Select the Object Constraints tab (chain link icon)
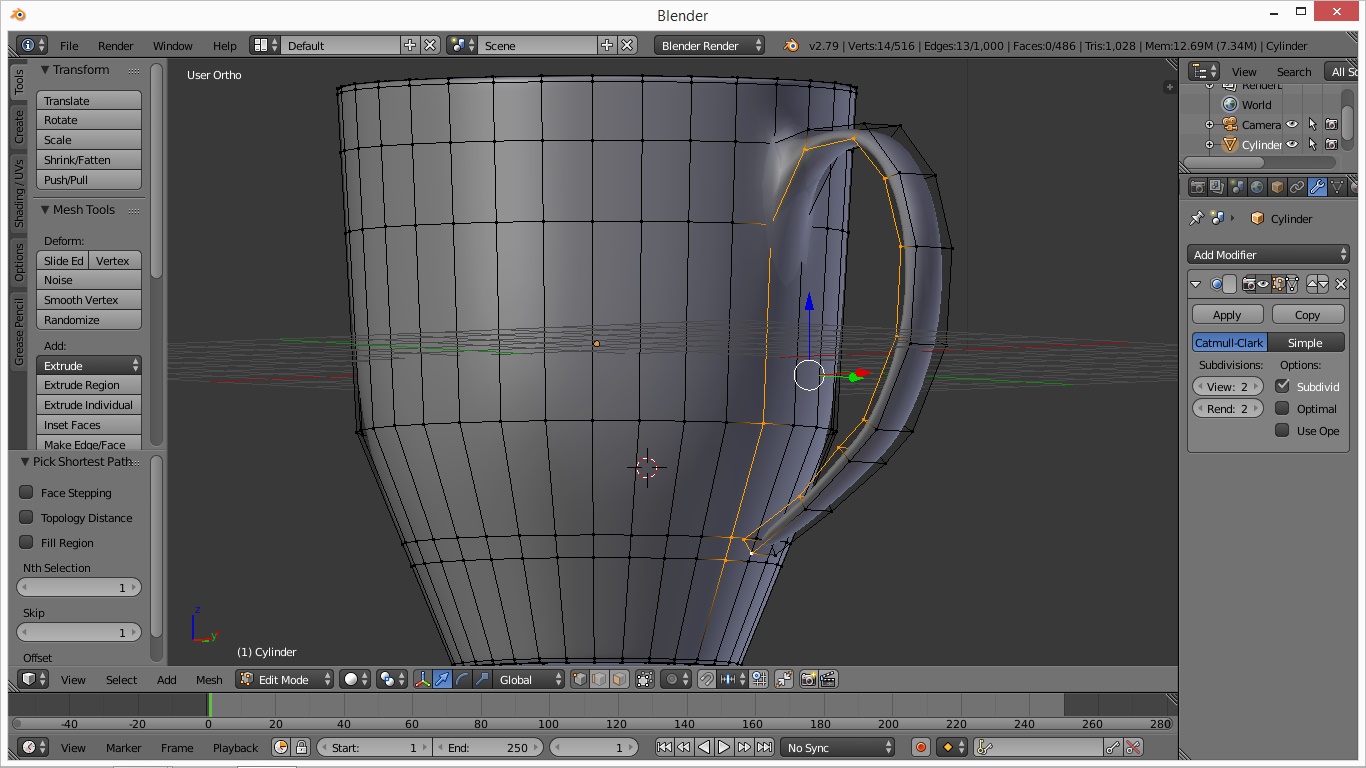Viewport: 1366px width, 768px height. point(1297,187)
